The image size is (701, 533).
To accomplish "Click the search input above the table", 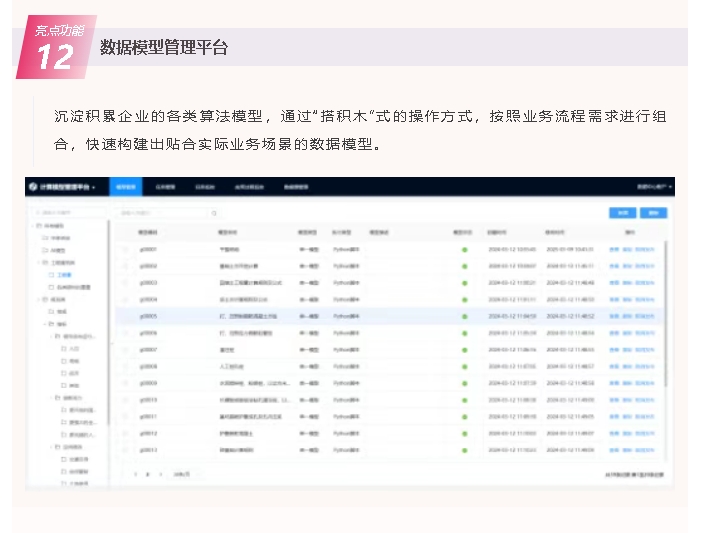I will tap(160, 213).
